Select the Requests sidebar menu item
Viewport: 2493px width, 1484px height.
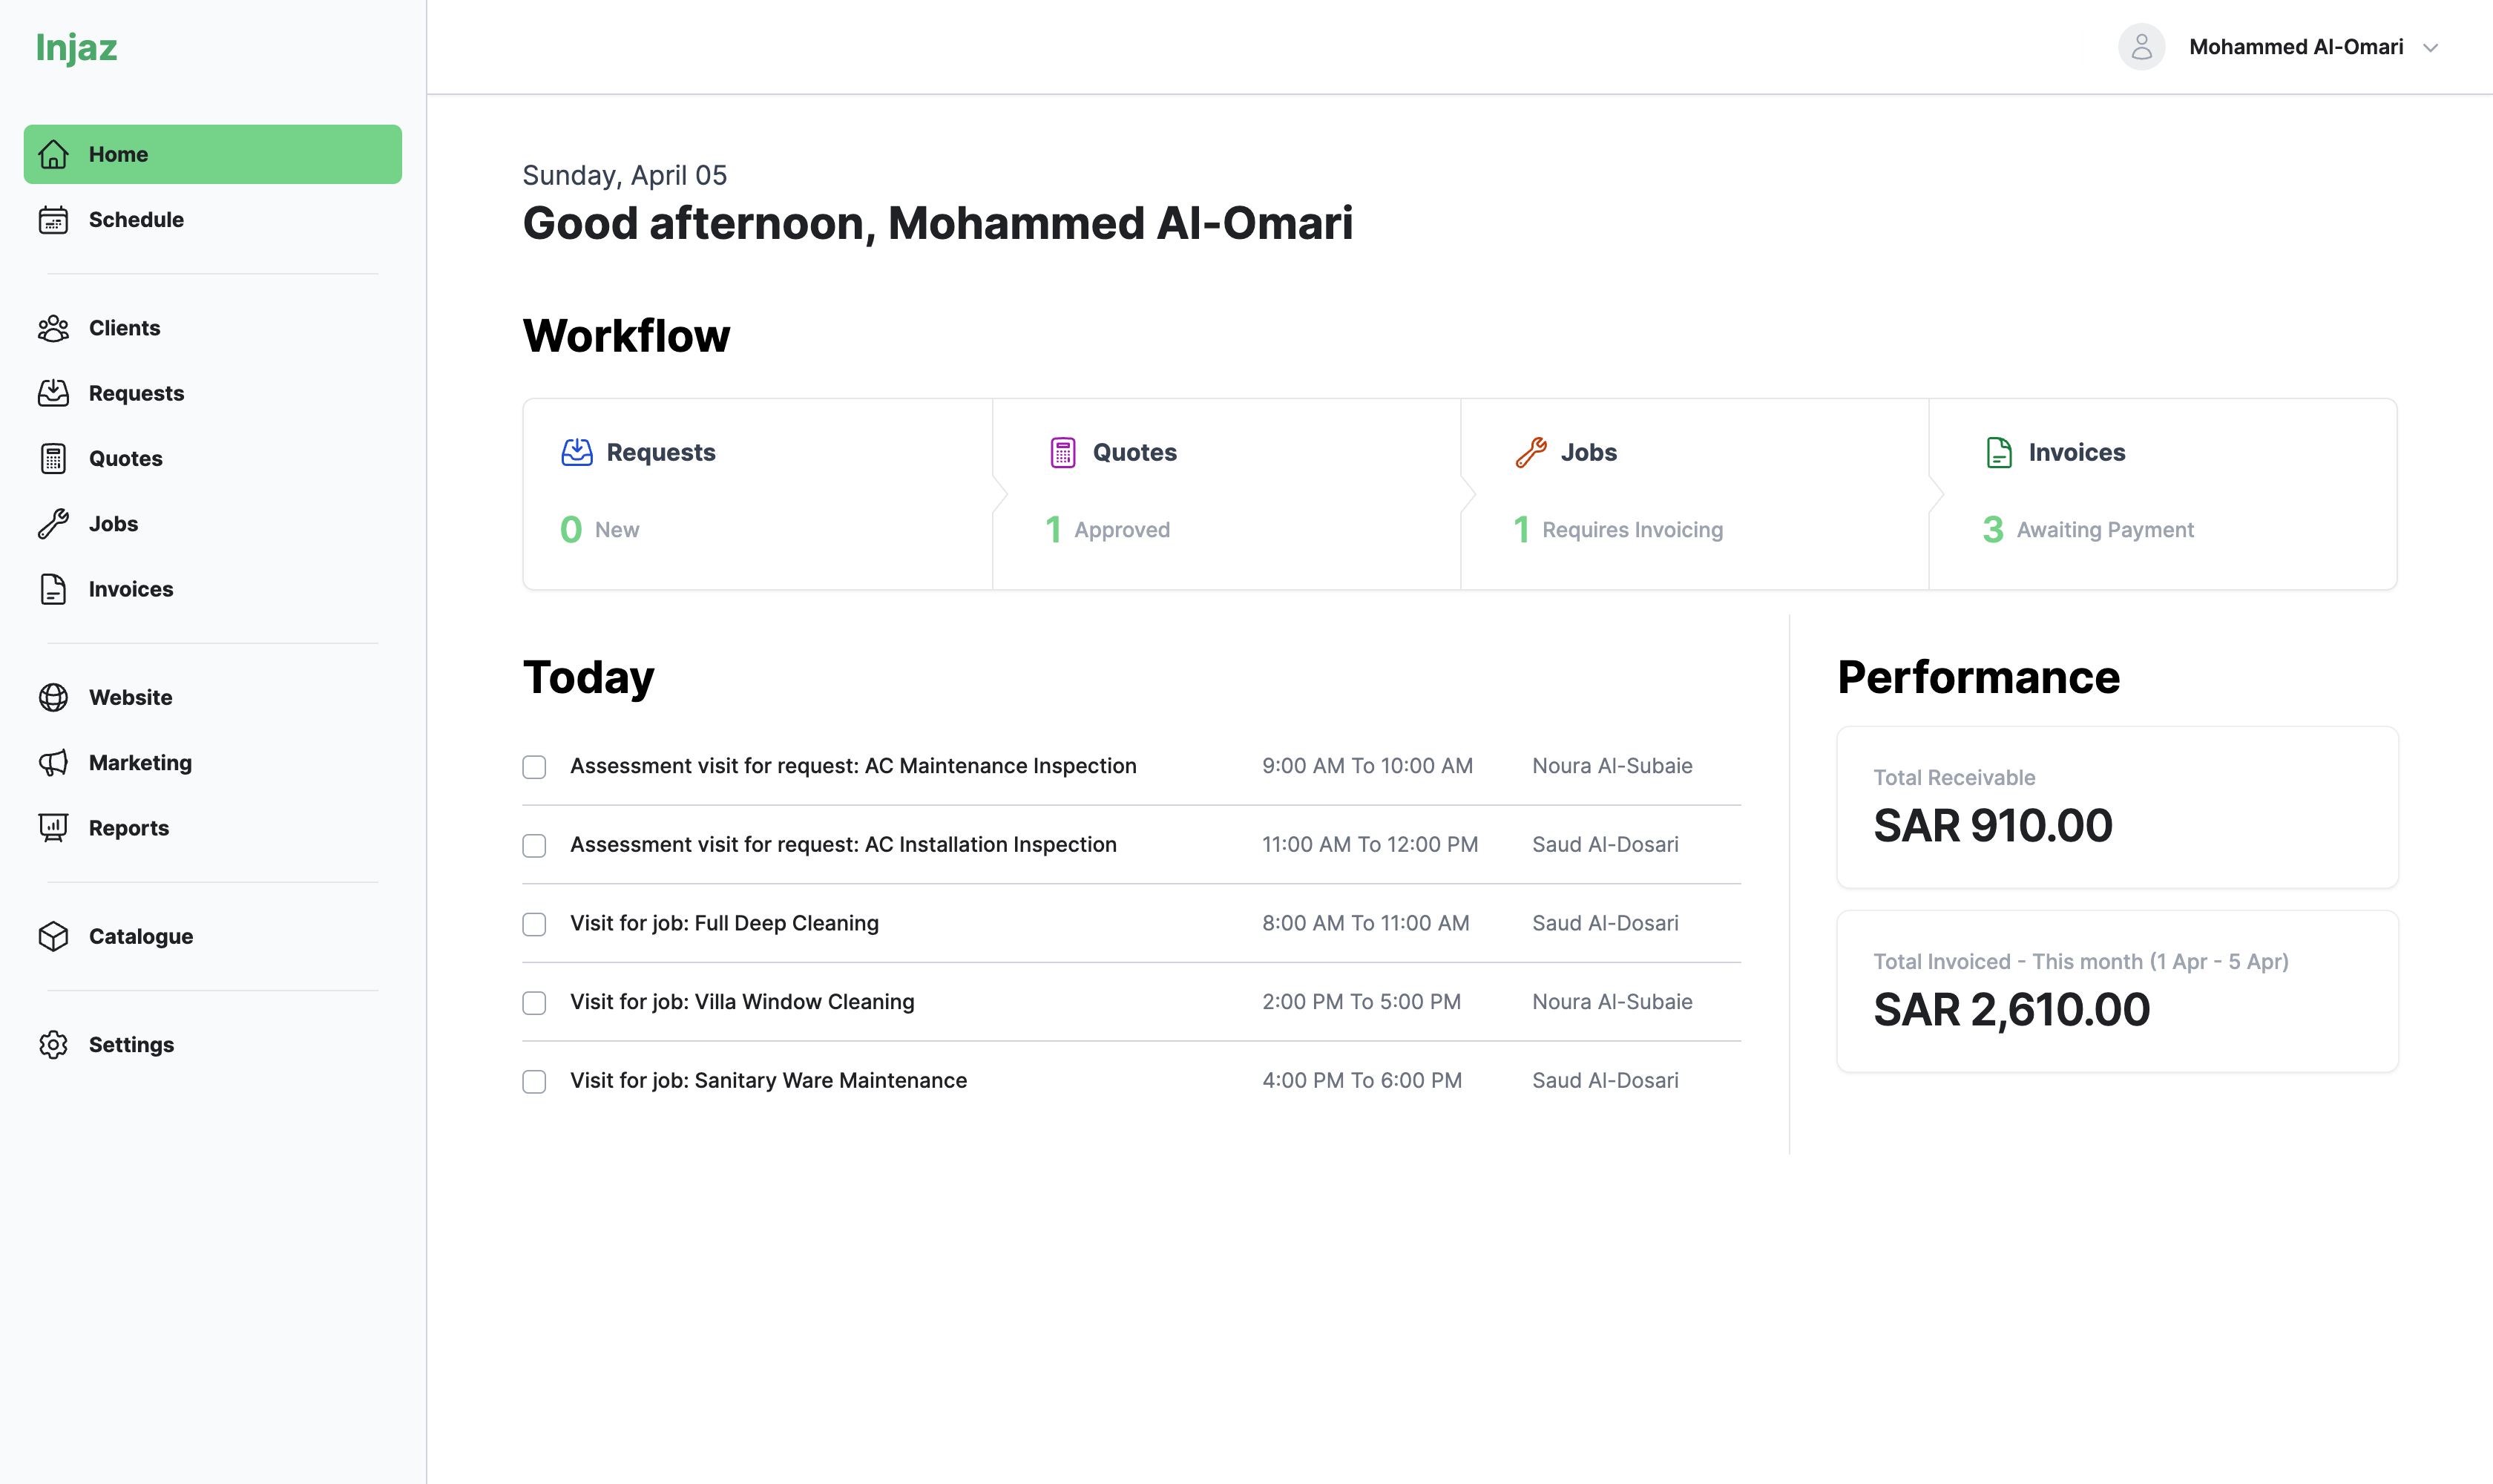[x=136, y=393]
